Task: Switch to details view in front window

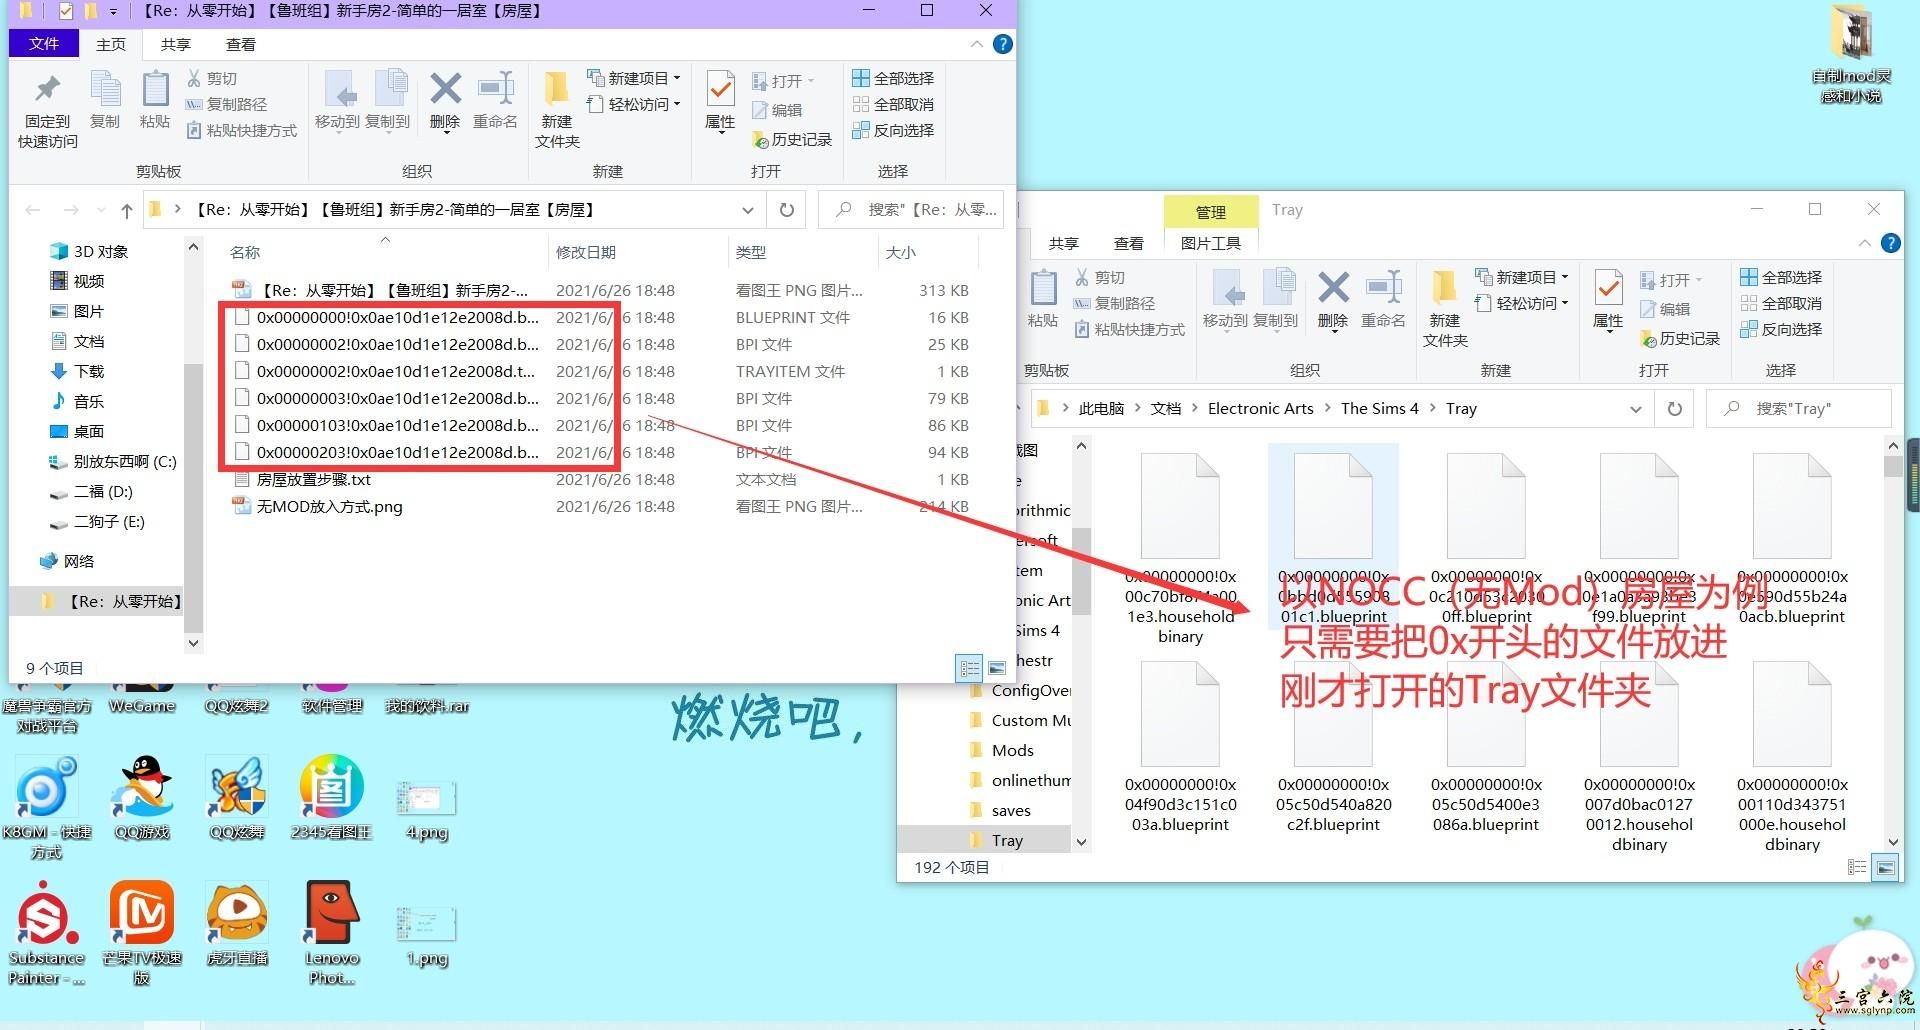Action: (969, 668)
